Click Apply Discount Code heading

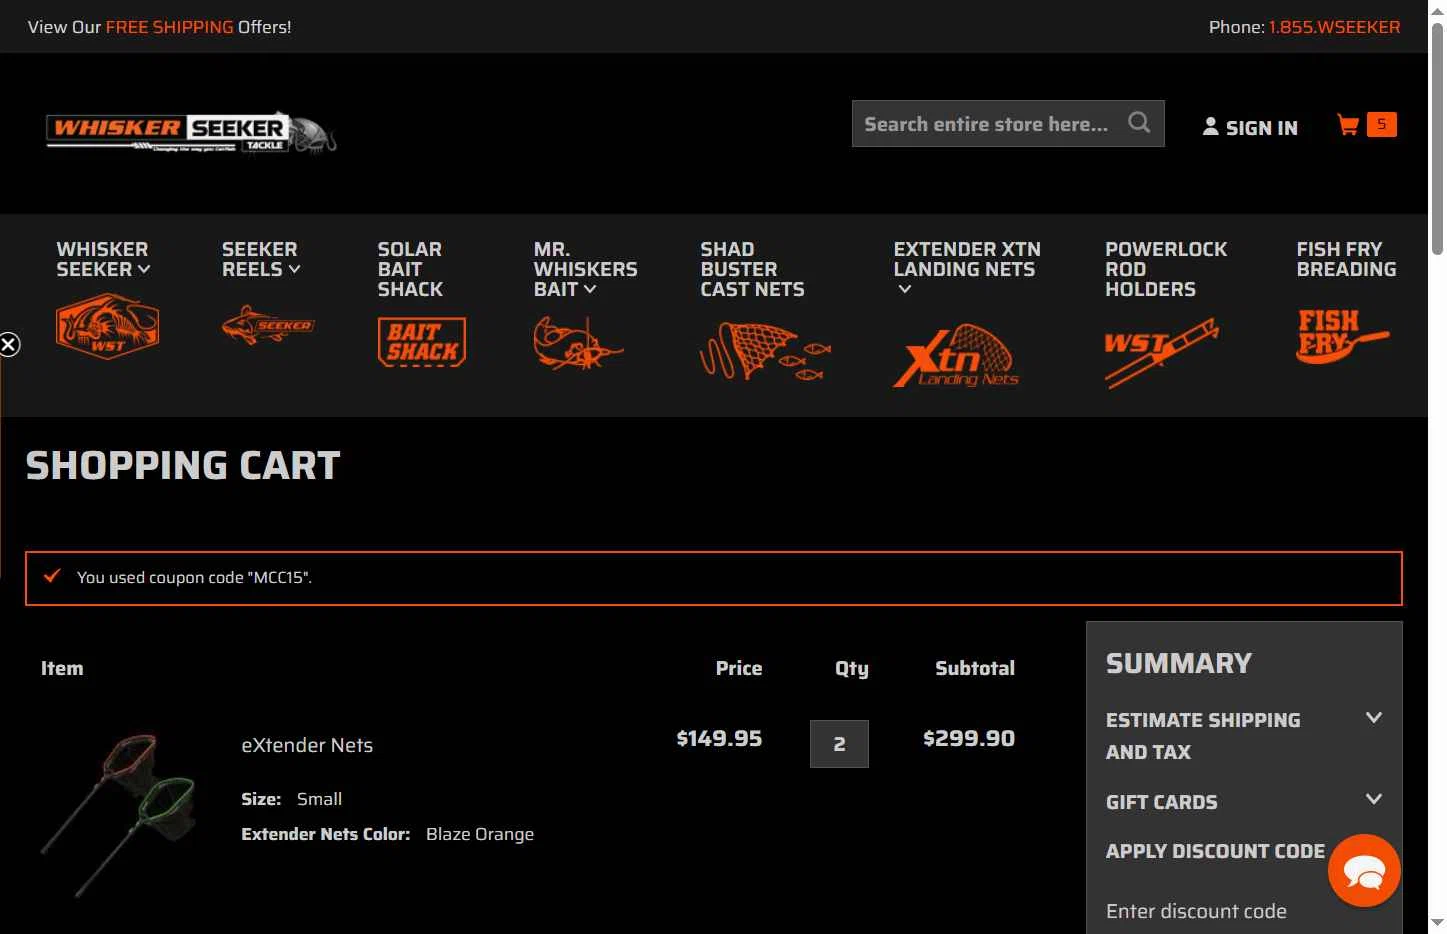[x=1215, y=851]
